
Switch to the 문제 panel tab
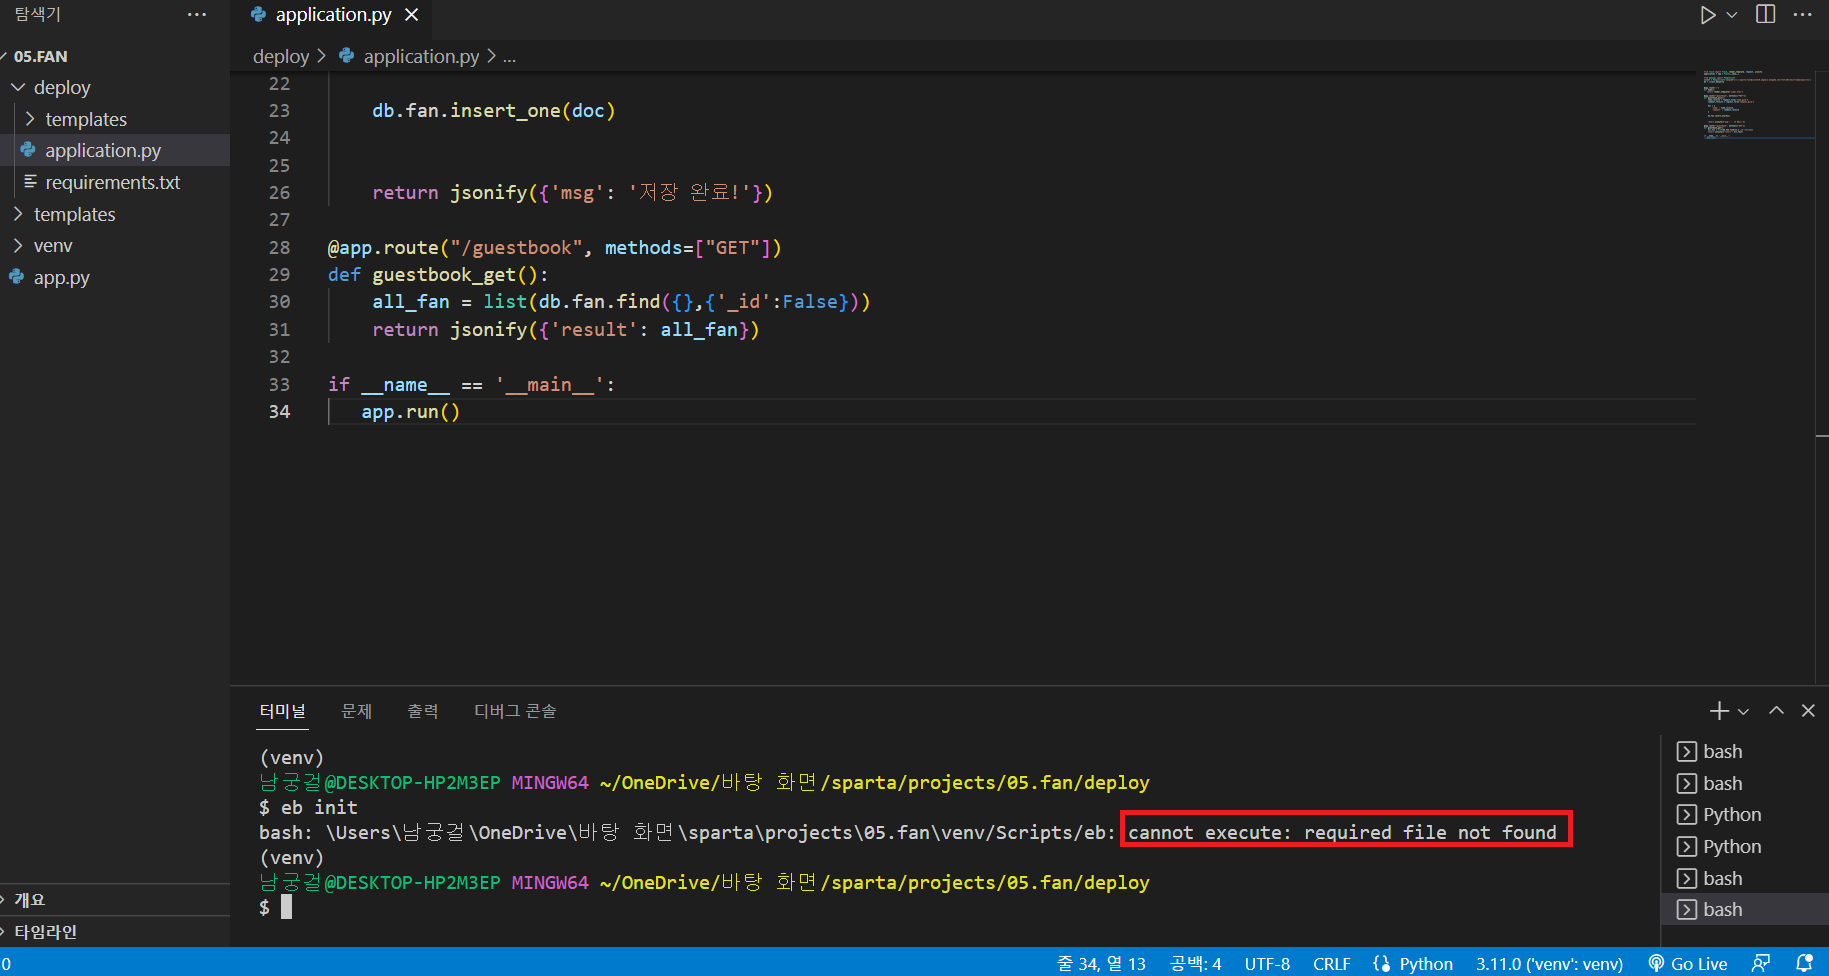click(x=356, y=711)
